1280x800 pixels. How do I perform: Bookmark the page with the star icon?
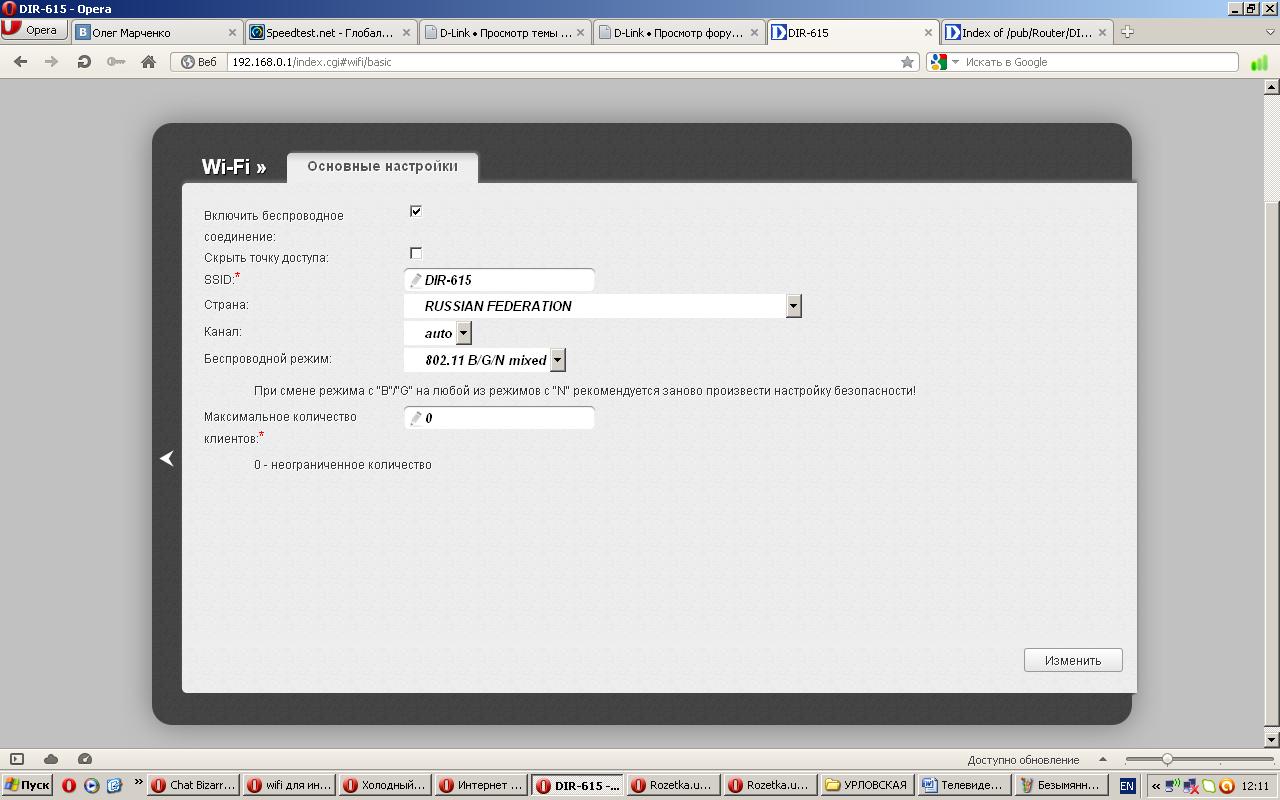point(907,62)
